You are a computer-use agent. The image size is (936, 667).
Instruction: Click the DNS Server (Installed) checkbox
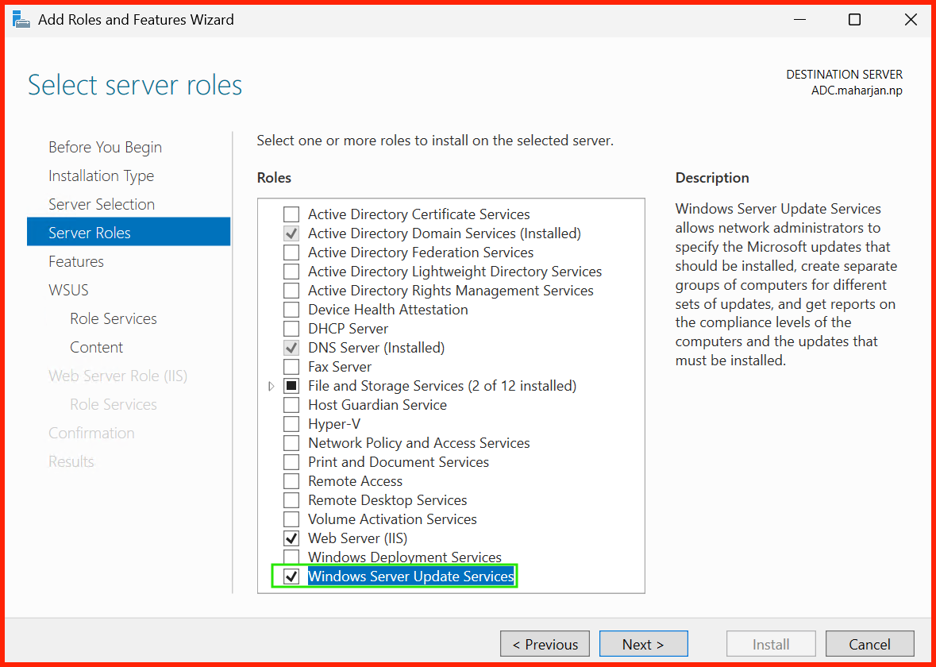pos(291,348)
